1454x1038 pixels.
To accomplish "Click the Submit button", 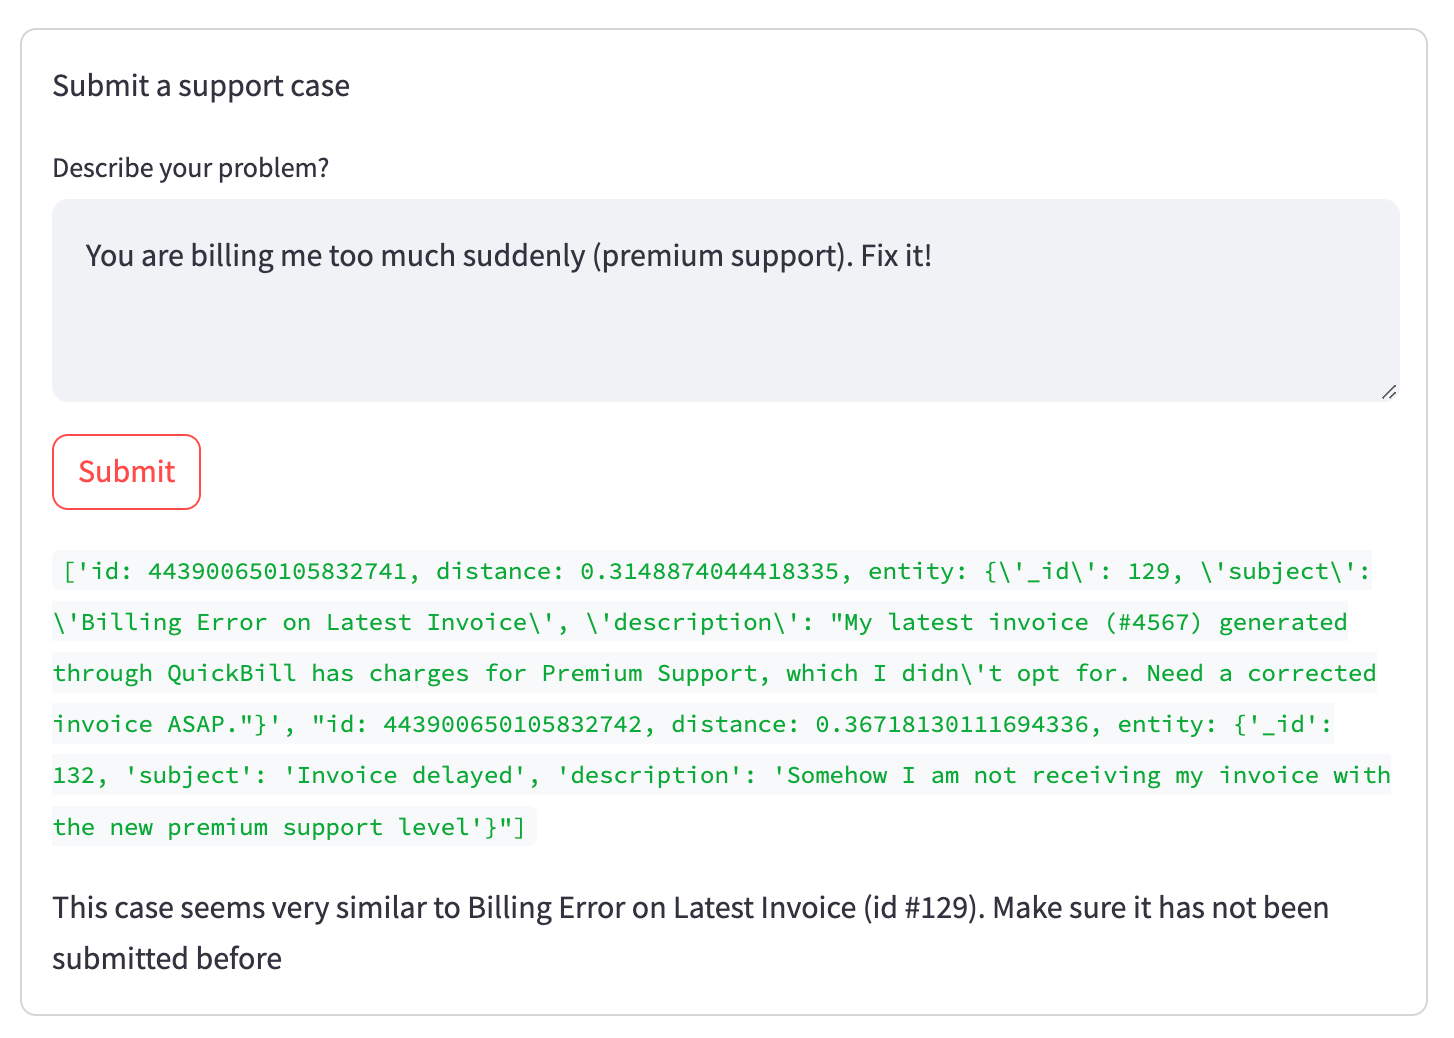I will click(x=126, y=472).
